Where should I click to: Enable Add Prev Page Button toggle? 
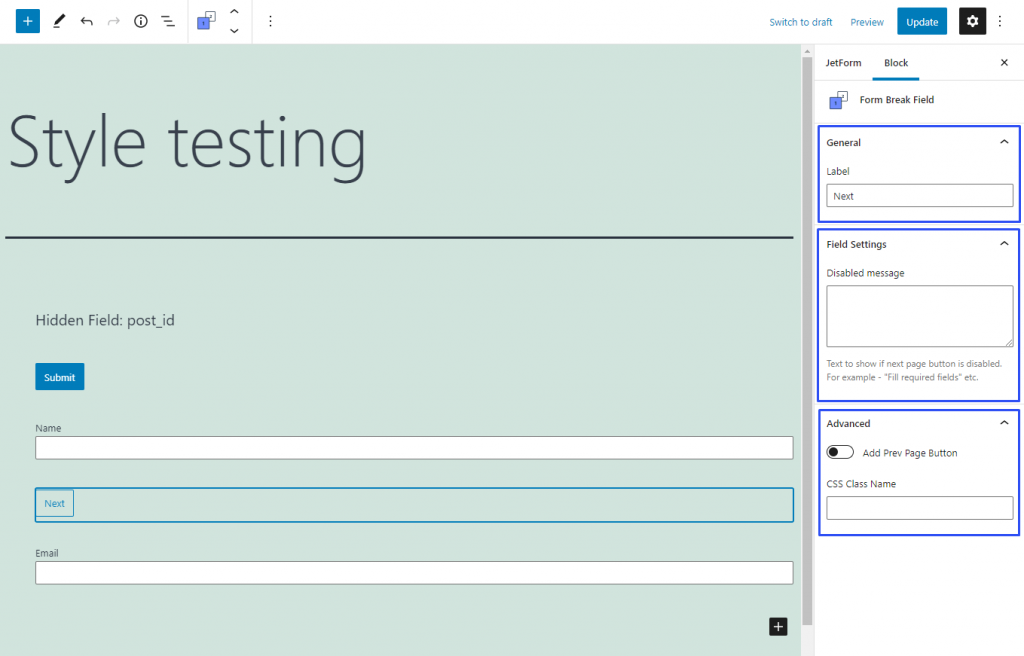click(839, 452)
